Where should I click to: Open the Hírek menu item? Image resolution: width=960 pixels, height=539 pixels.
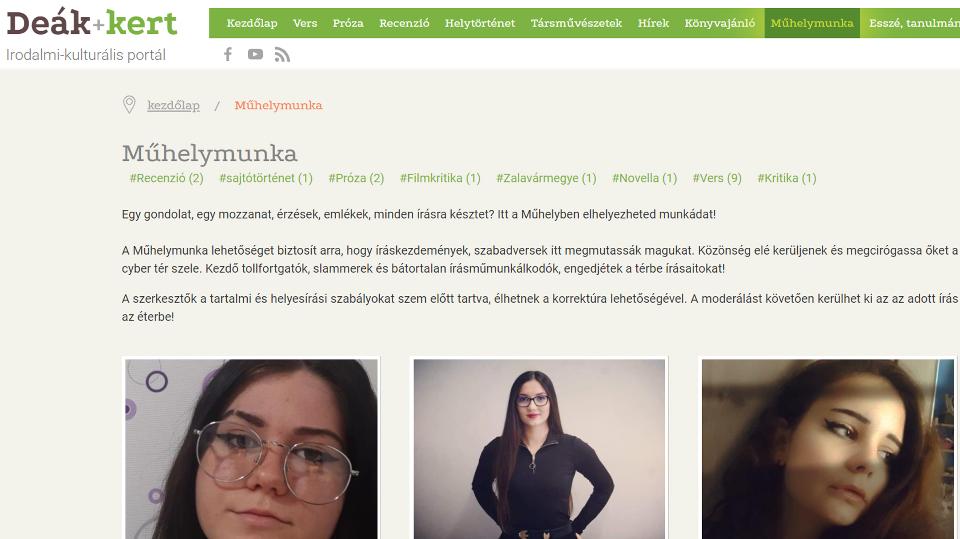coord(653,23)
